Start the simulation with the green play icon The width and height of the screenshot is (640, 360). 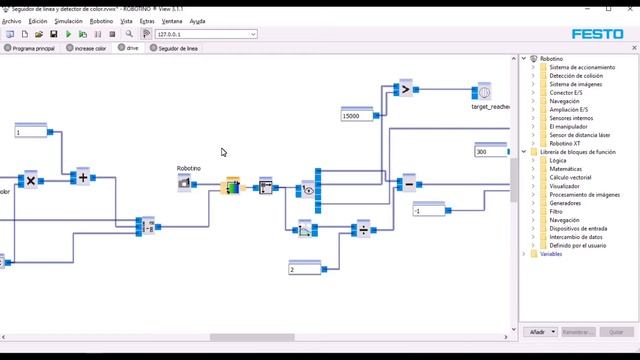[x=68, y=34]
